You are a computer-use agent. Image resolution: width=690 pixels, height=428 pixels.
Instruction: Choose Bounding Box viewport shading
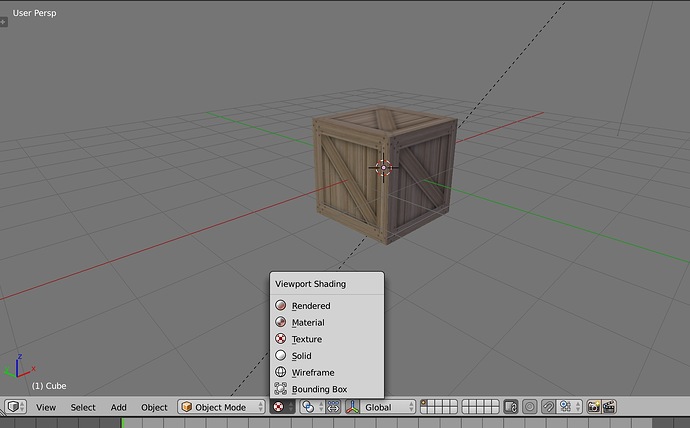[327, 389]
